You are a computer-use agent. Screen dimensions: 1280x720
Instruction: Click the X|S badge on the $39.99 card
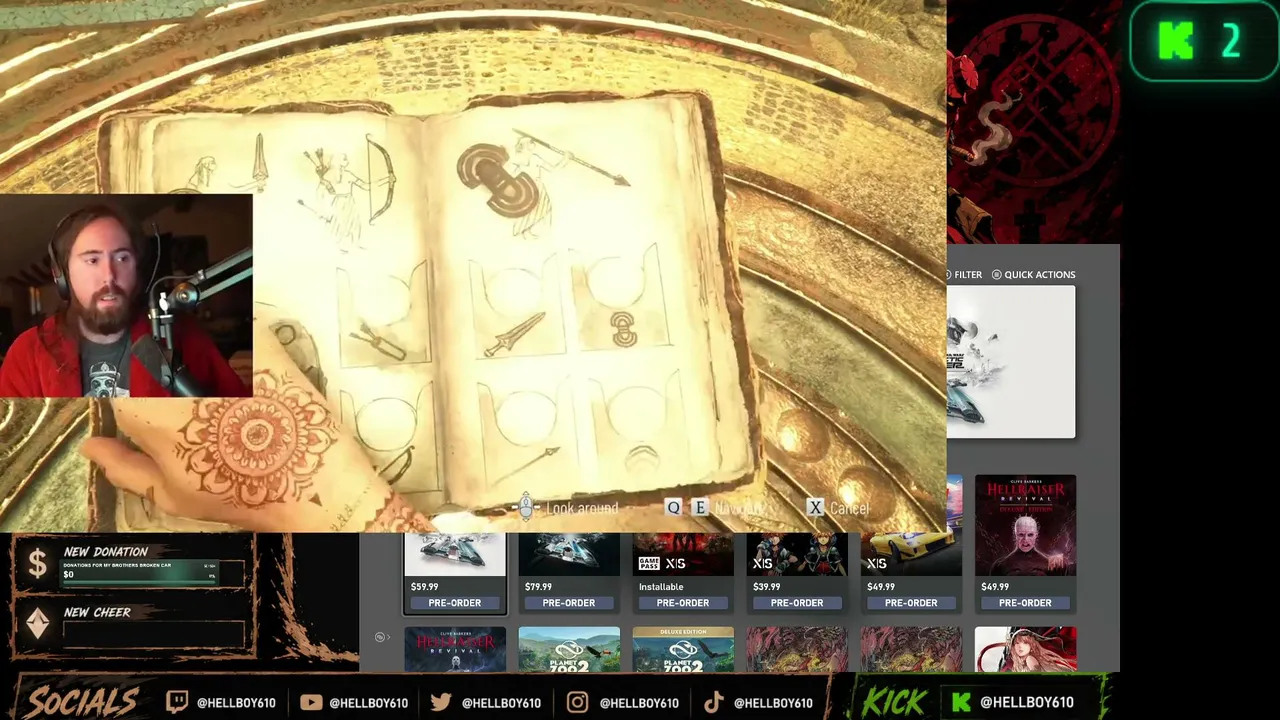pyautogui.click(x=763, y=564)
